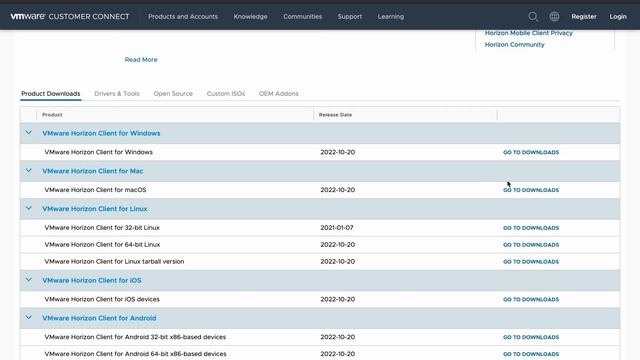Go to downloads for Android 32-bit x86 client
Viewport: 640px width, 360px height.
tap(531, 337)
